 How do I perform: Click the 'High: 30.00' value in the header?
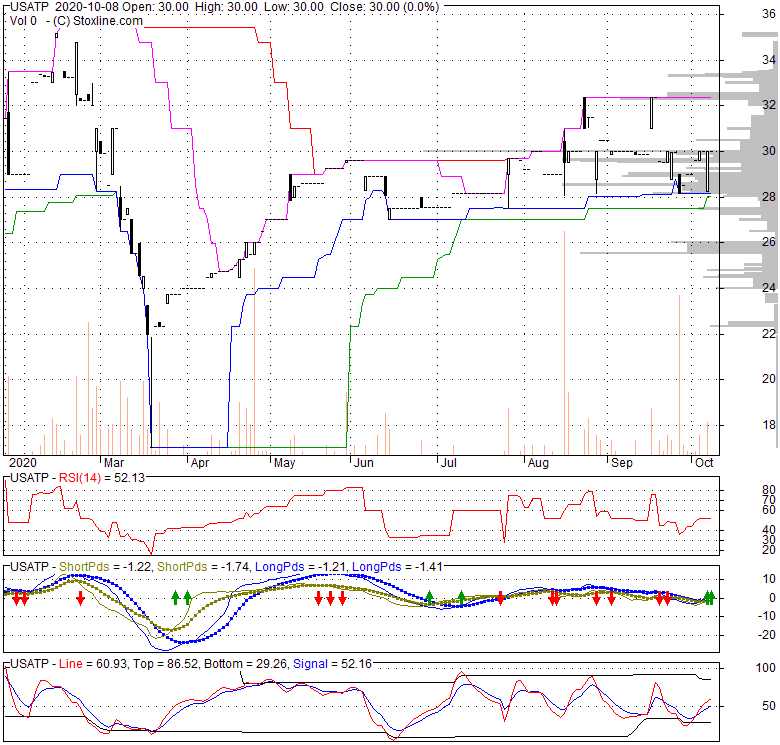226,7
